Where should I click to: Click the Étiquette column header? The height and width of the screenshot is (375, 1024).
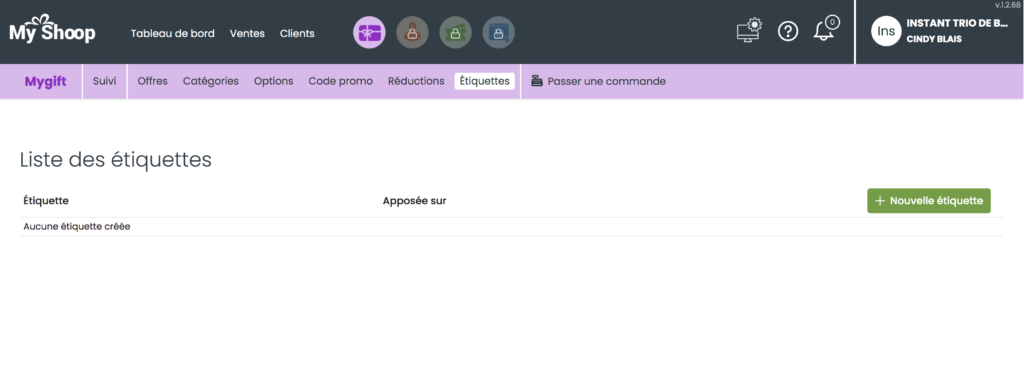pos(46,201)
